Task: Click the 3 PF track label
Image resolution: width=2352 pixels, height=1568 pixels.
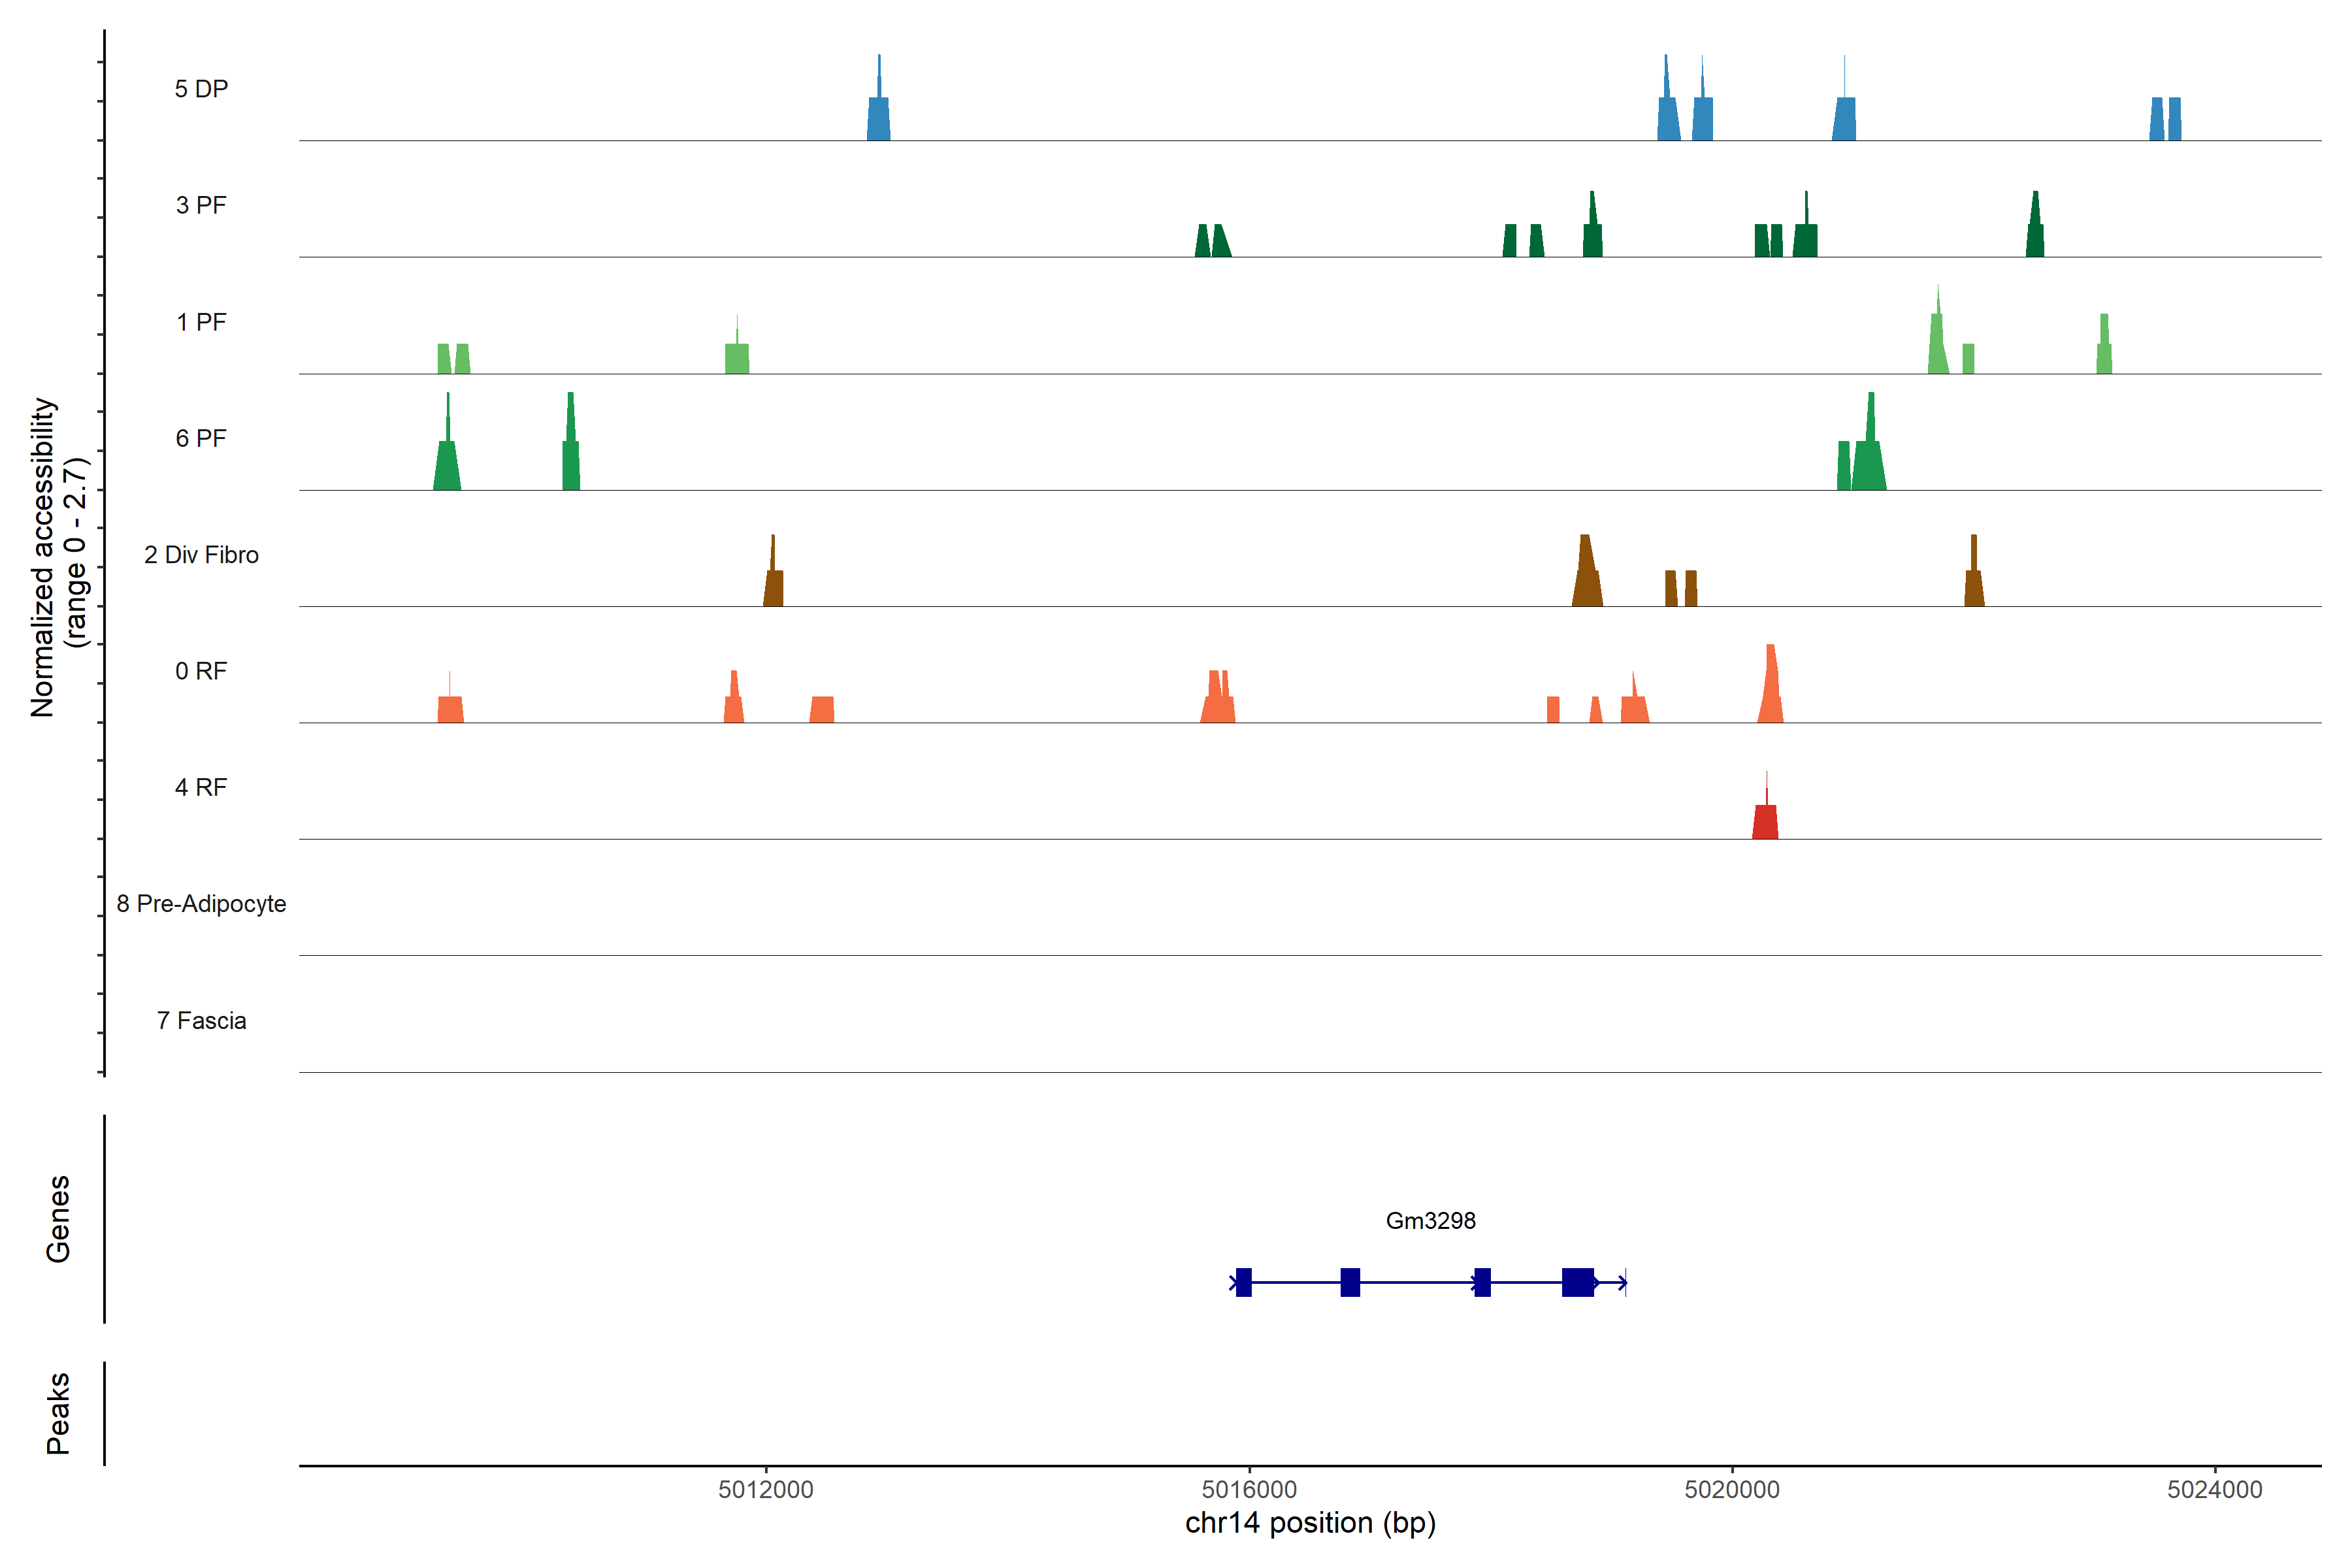Action: coord(201,205)
